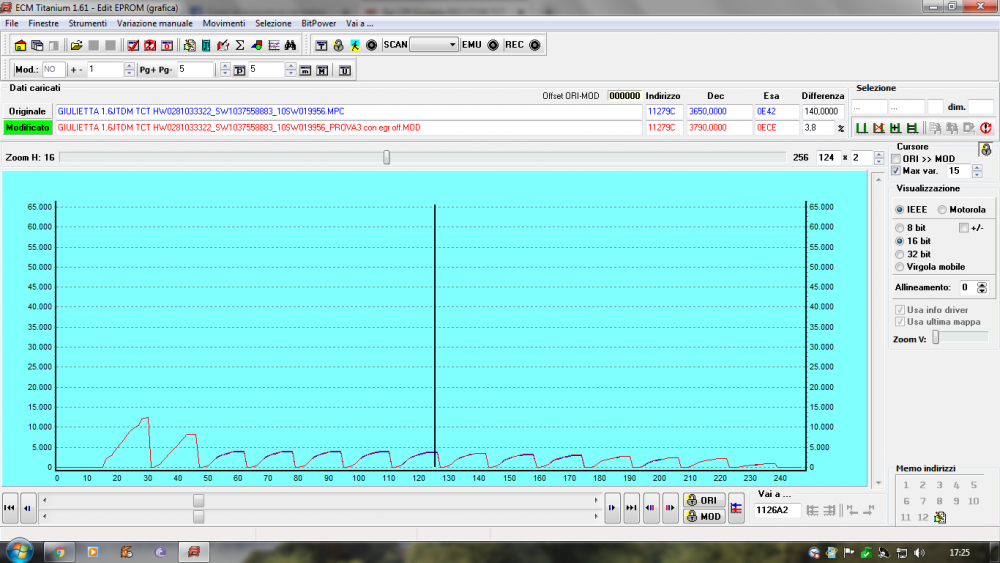Click the Sigma sum toolbar icon
Image resolution: width=1000 pixels, height=563 pixels.
(240, 45)
